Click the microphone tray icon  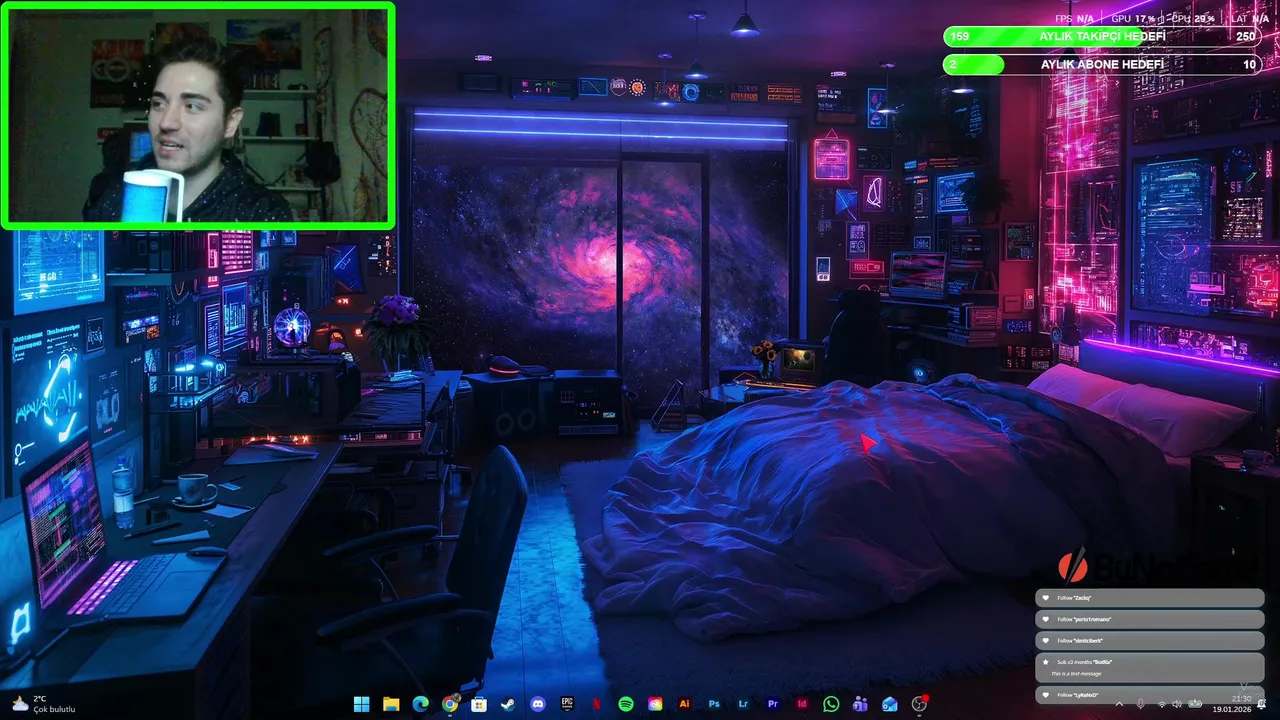coord(1140,704)
